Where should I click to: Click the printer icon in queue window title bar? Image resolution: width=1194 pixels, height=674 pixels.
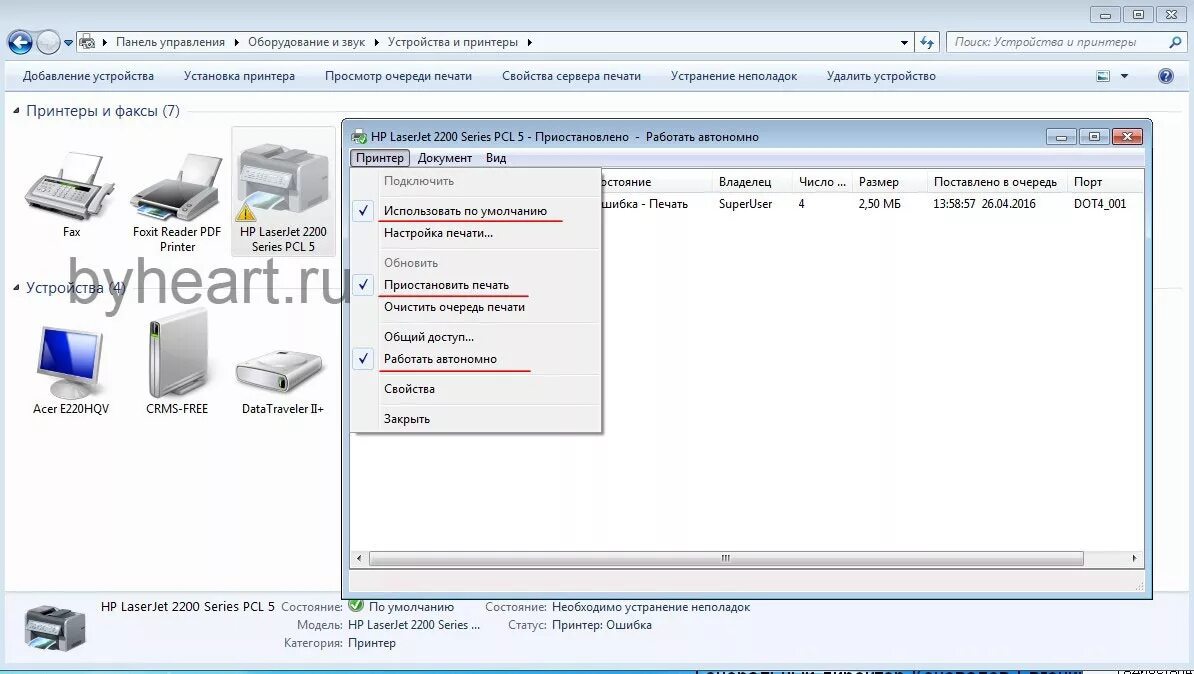click(x=359, y=137)
